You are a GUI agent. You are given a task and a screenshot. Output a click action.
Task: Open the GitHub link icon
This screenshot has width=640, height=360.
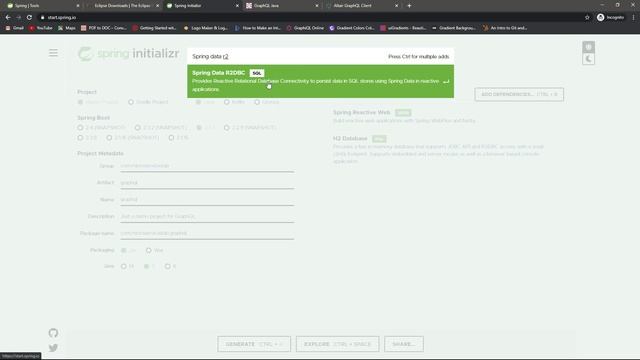point(53,333)
